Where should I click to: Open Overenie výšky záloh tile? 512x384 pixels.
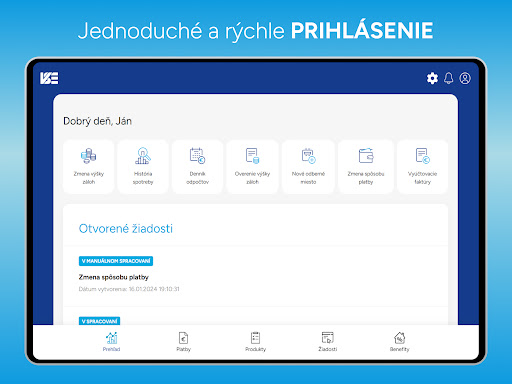pyautogui.click(x=252, y=166)
